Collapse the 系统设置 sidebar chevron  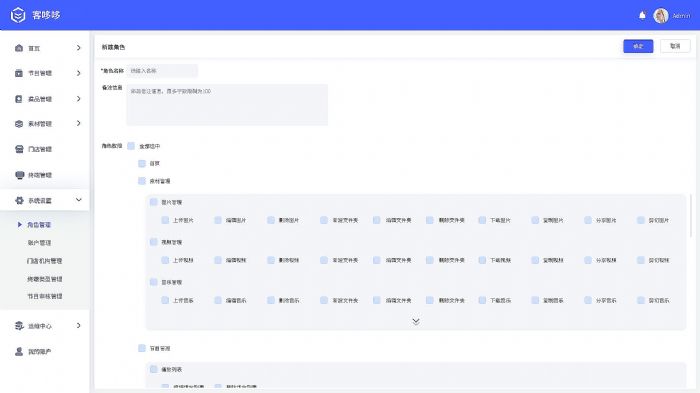pyautogui.click(x=79, y=200)
